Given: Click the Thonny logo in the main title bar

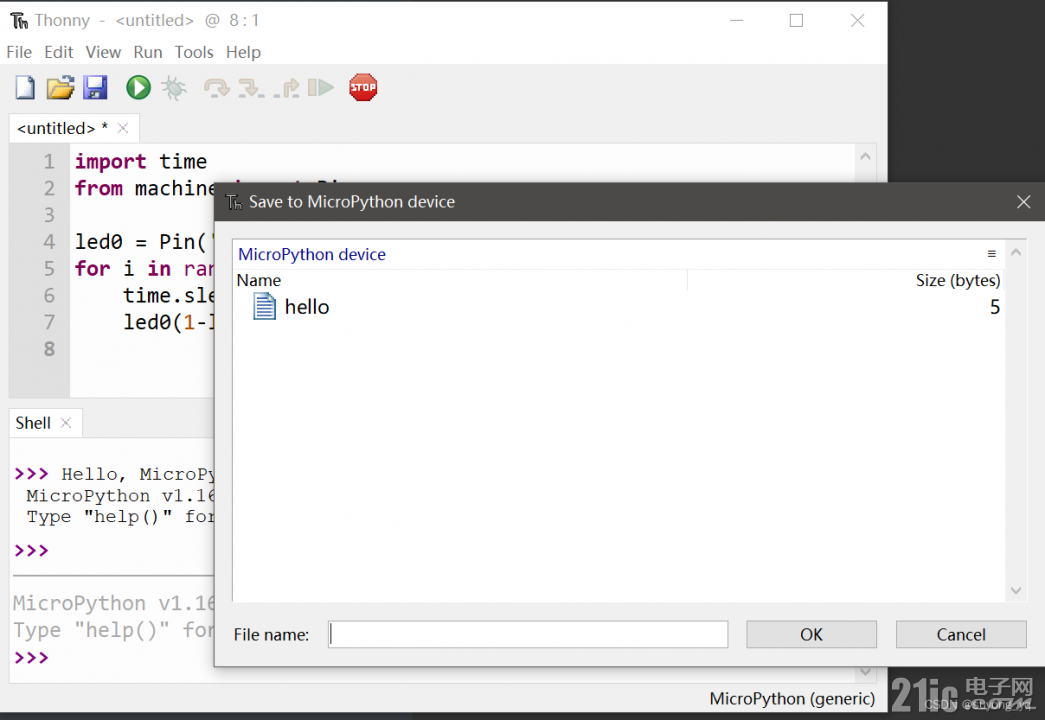Looking at the screenshot, I should pyautogui.click(x=19, y=21).
